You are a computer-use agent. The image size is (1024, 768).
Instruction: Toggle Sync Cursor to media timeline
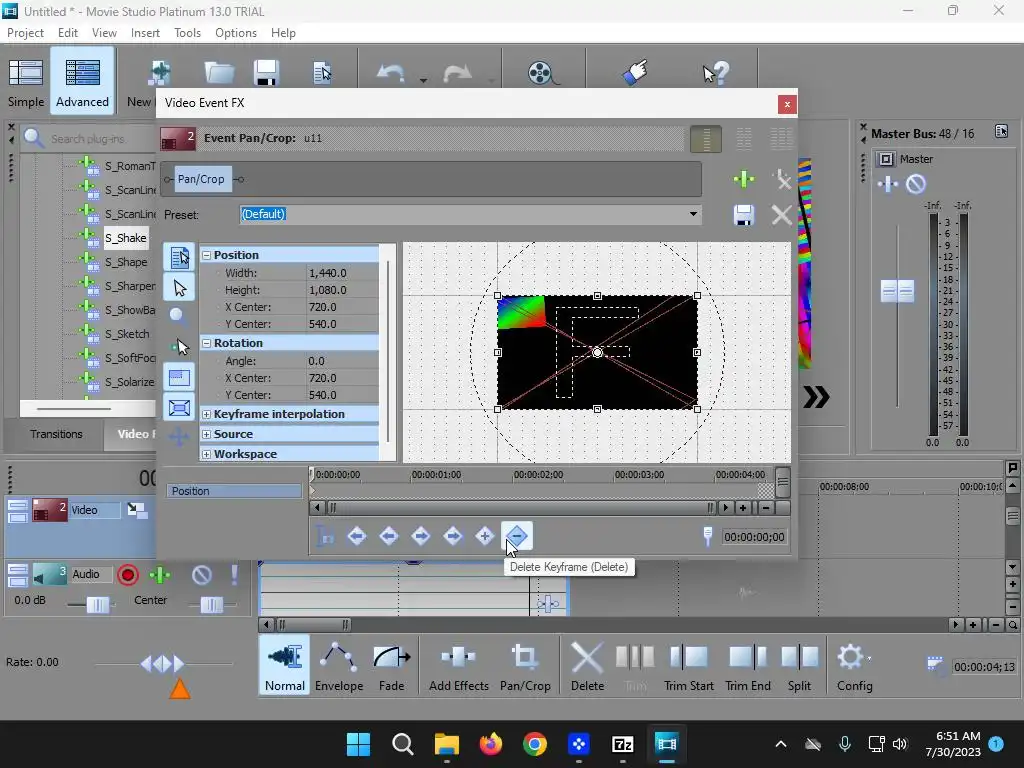325,536
